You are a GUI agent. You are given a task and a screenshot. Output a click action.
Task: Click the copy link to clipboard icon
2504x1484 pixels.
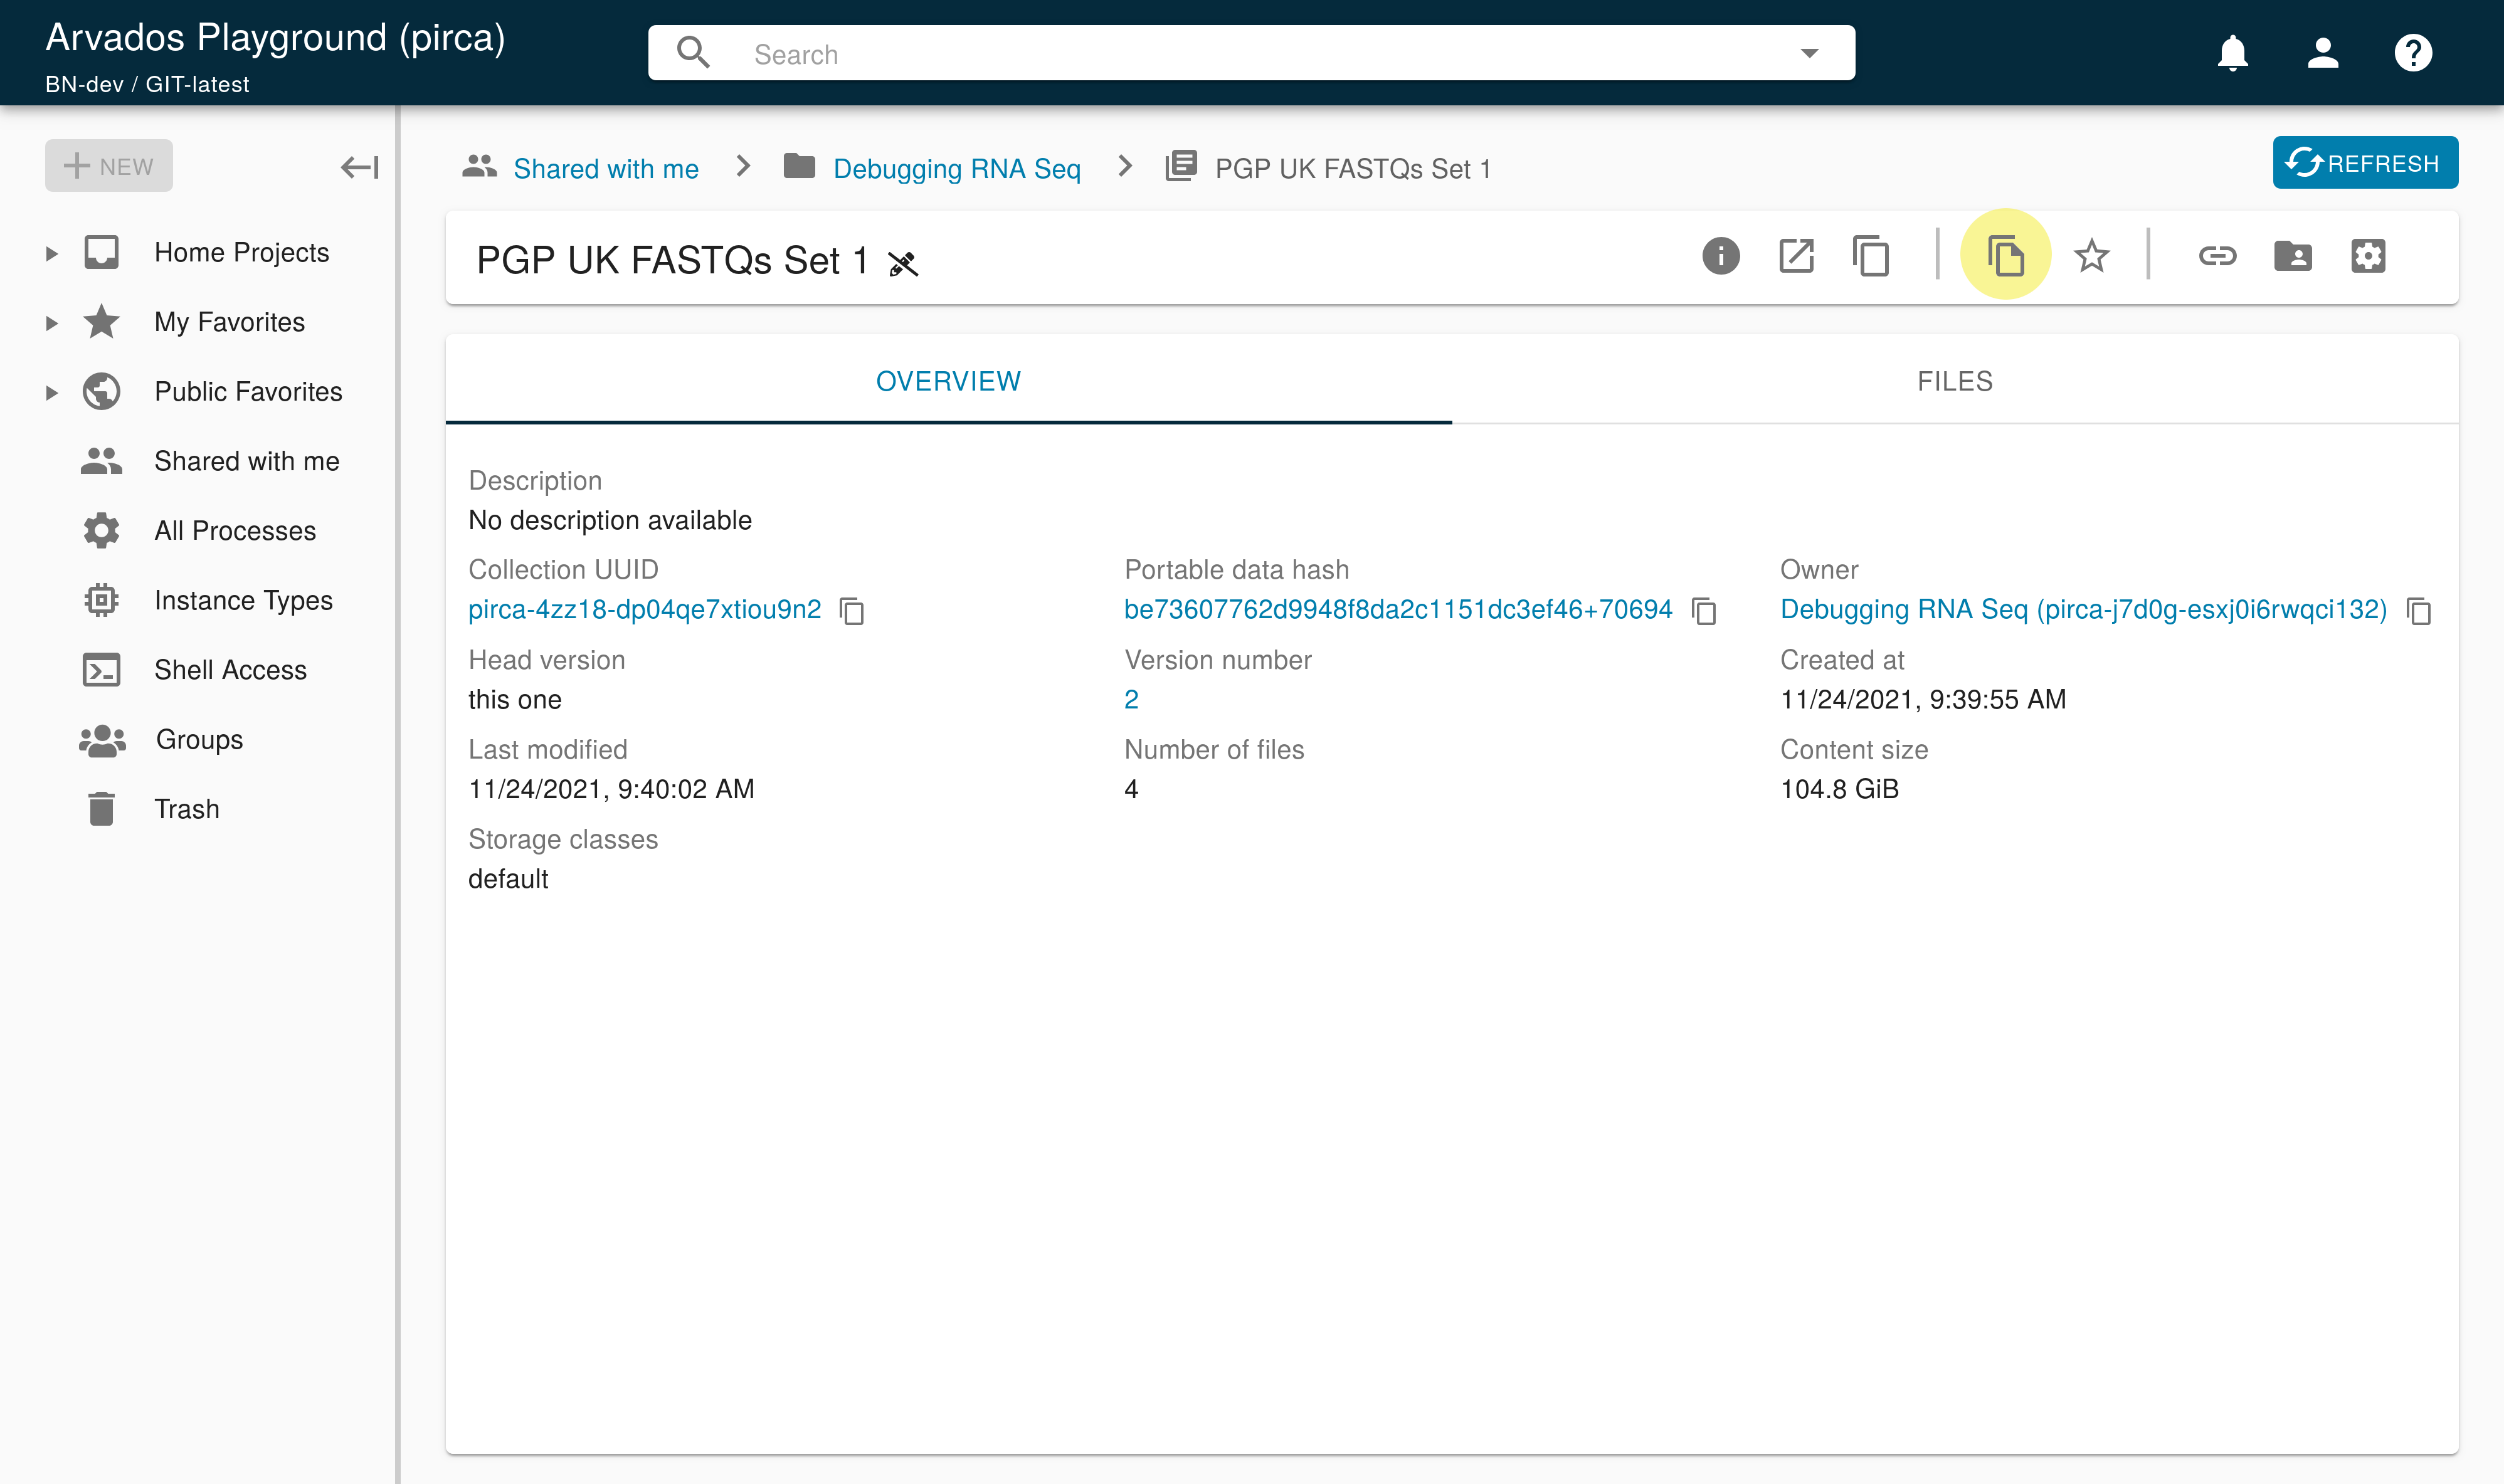tap(2217, 256)
